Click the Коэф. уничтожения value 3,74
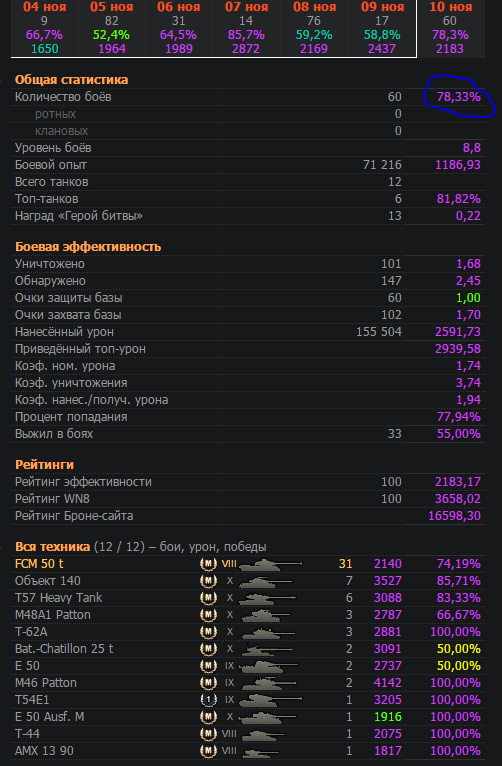This screenshot has height=766, width=502. point(468,383)
